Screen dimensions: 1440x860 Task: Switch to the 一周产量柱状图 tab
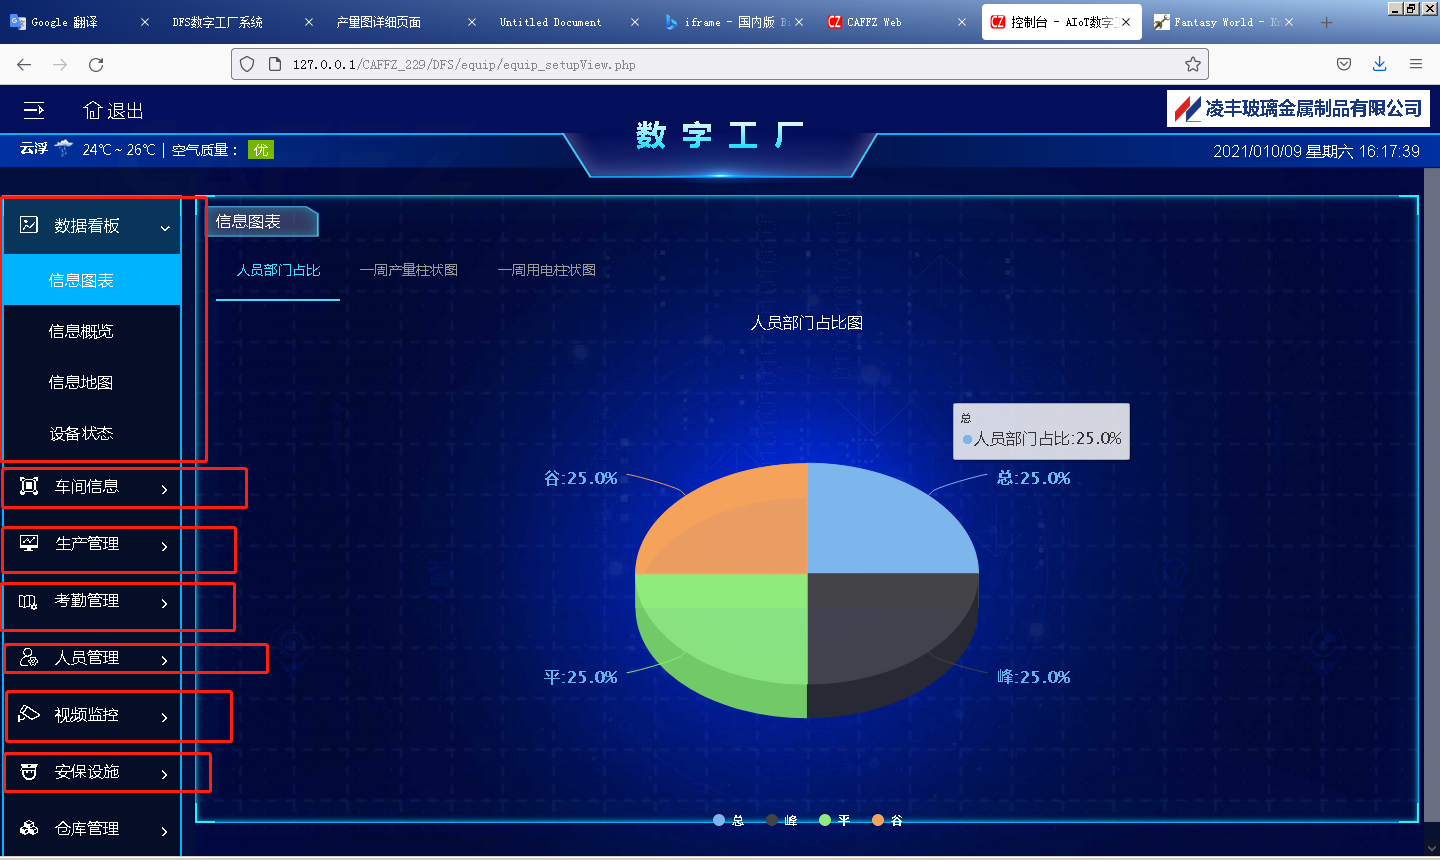tap(409, 269)
